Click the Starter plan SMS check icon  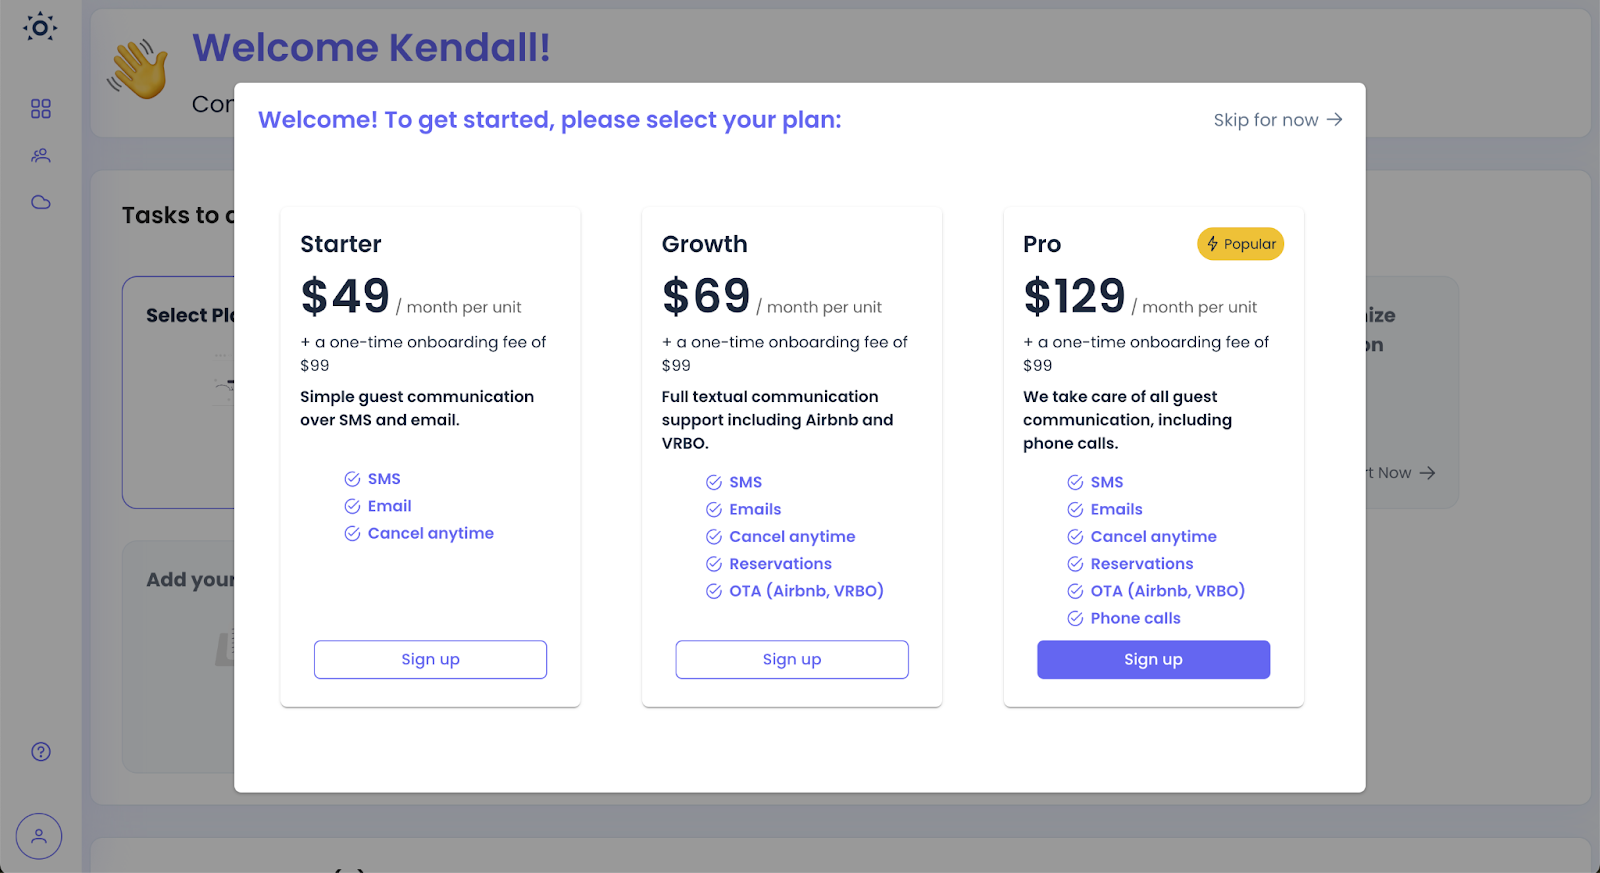[352, 479]
